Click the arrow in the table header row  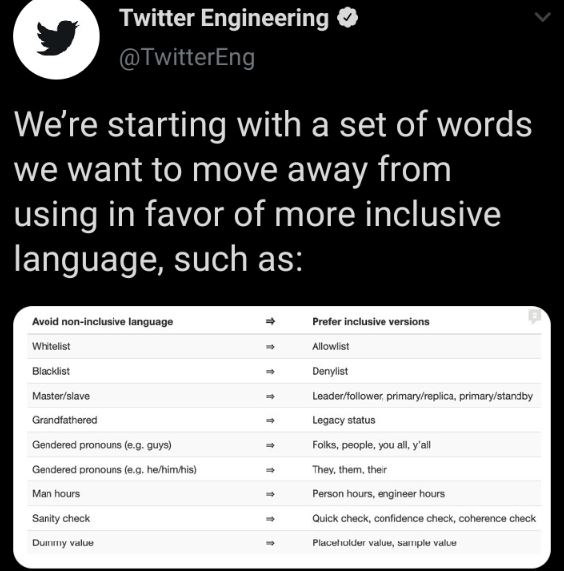270,322
